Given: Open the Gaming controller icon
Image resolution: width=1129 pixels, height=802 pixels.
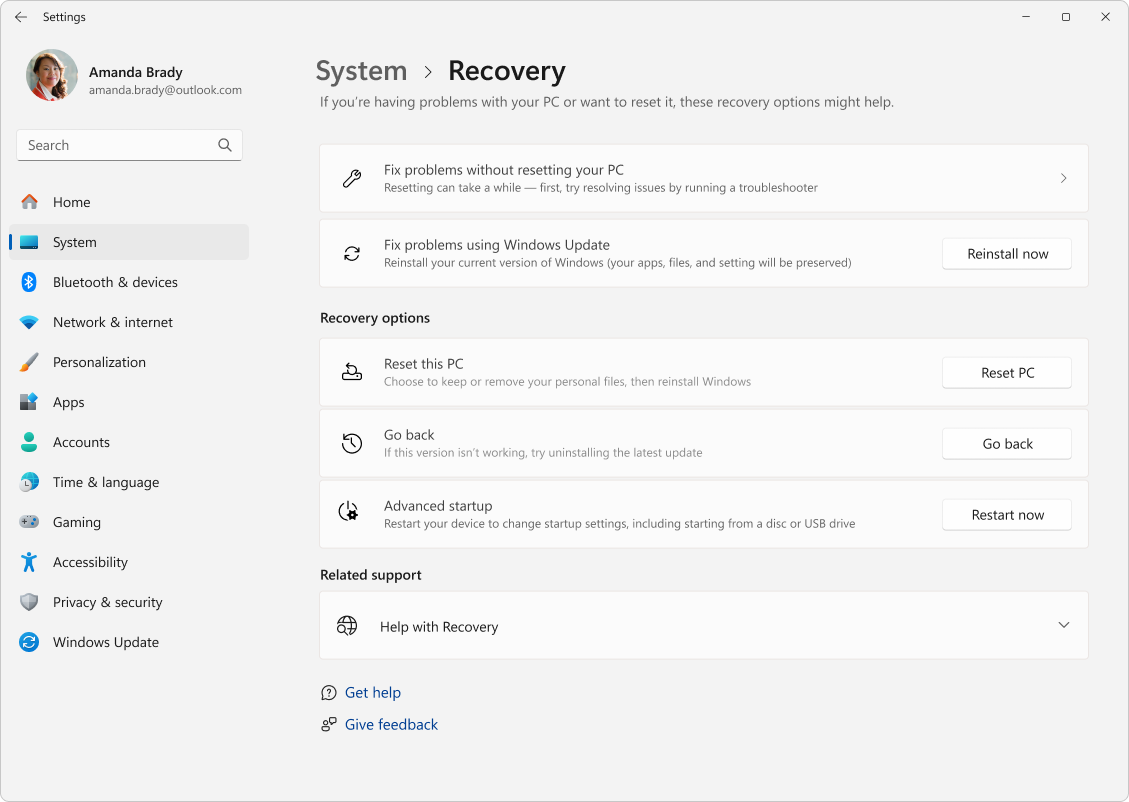Looking at the screenshot, I should [x=28, y=522].
